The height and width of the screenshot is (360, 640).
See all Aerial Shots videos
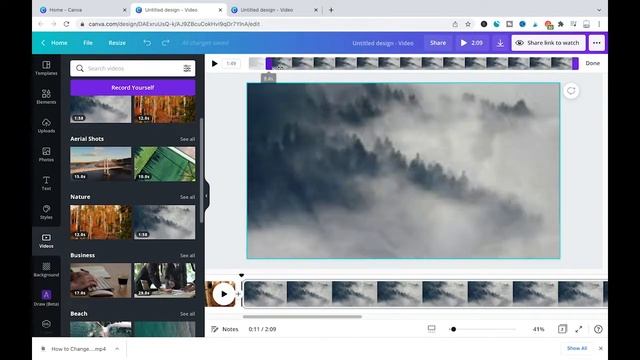pyautogui.click(x=187, y=139)
